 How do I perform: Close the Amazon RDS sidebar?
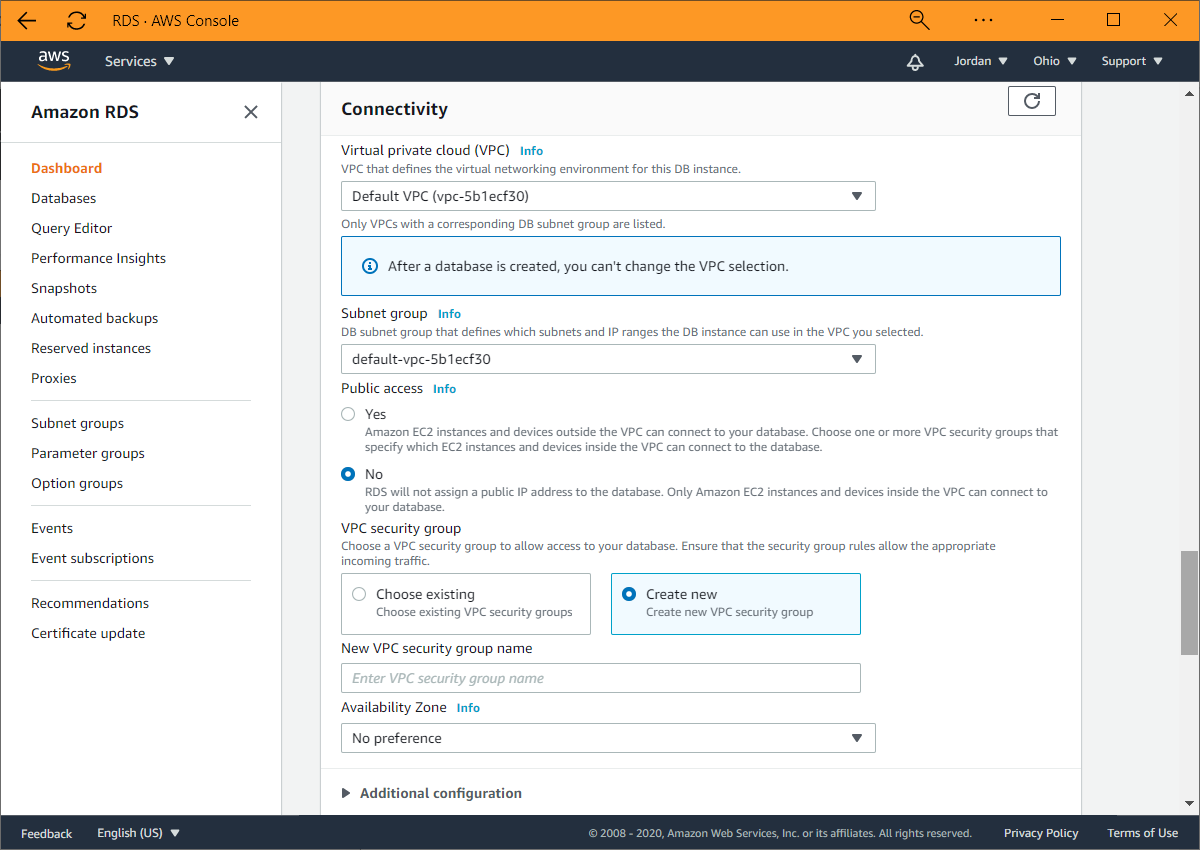coord(251,112)
